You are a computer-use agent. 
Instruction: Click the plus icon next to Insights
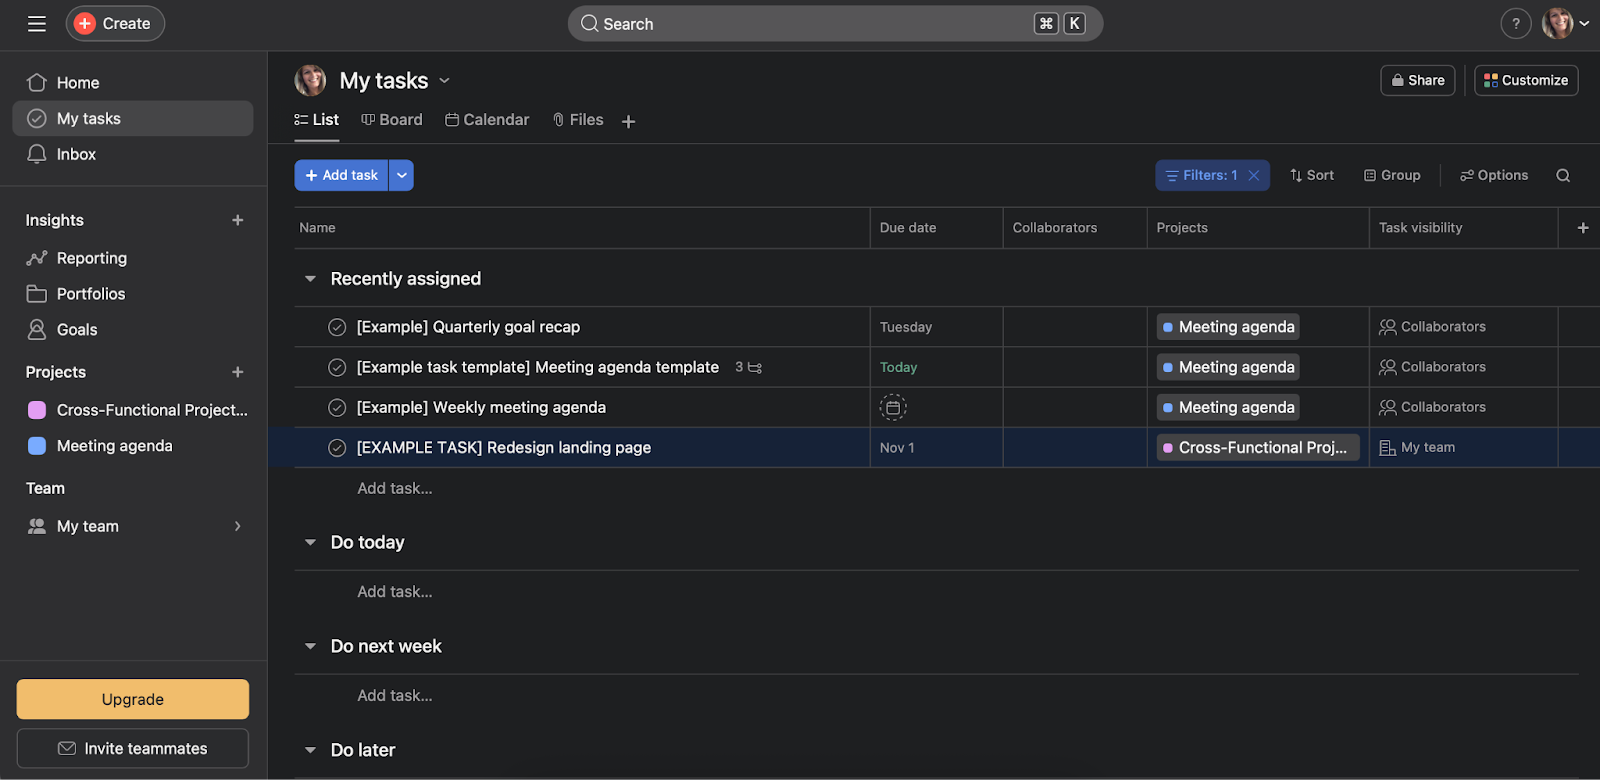click(238, 220)
